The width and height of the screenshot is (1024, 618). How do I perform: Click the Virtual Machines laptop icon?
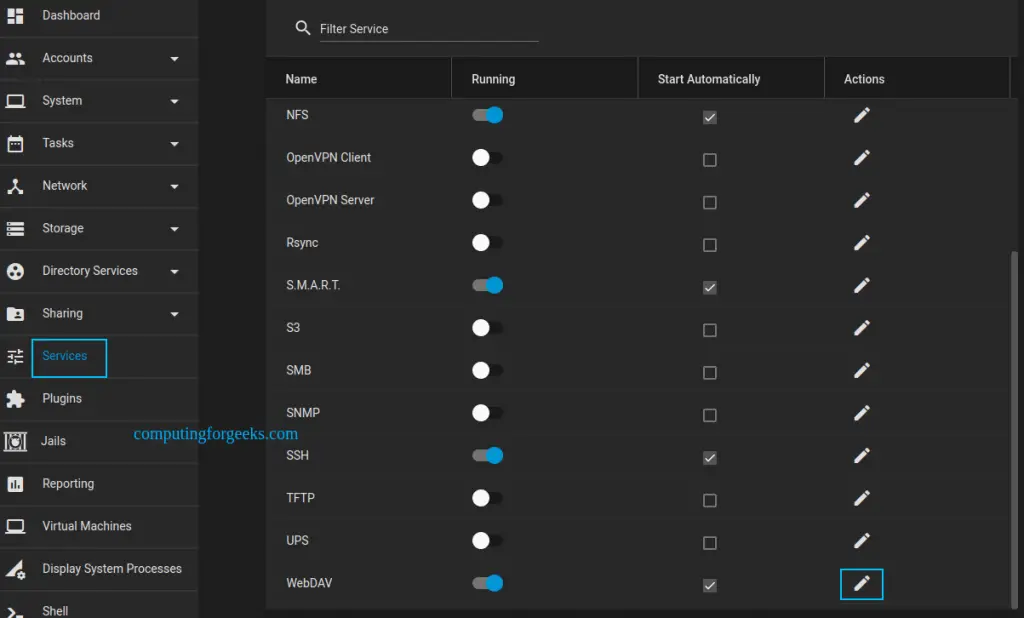tap(15, 527)
